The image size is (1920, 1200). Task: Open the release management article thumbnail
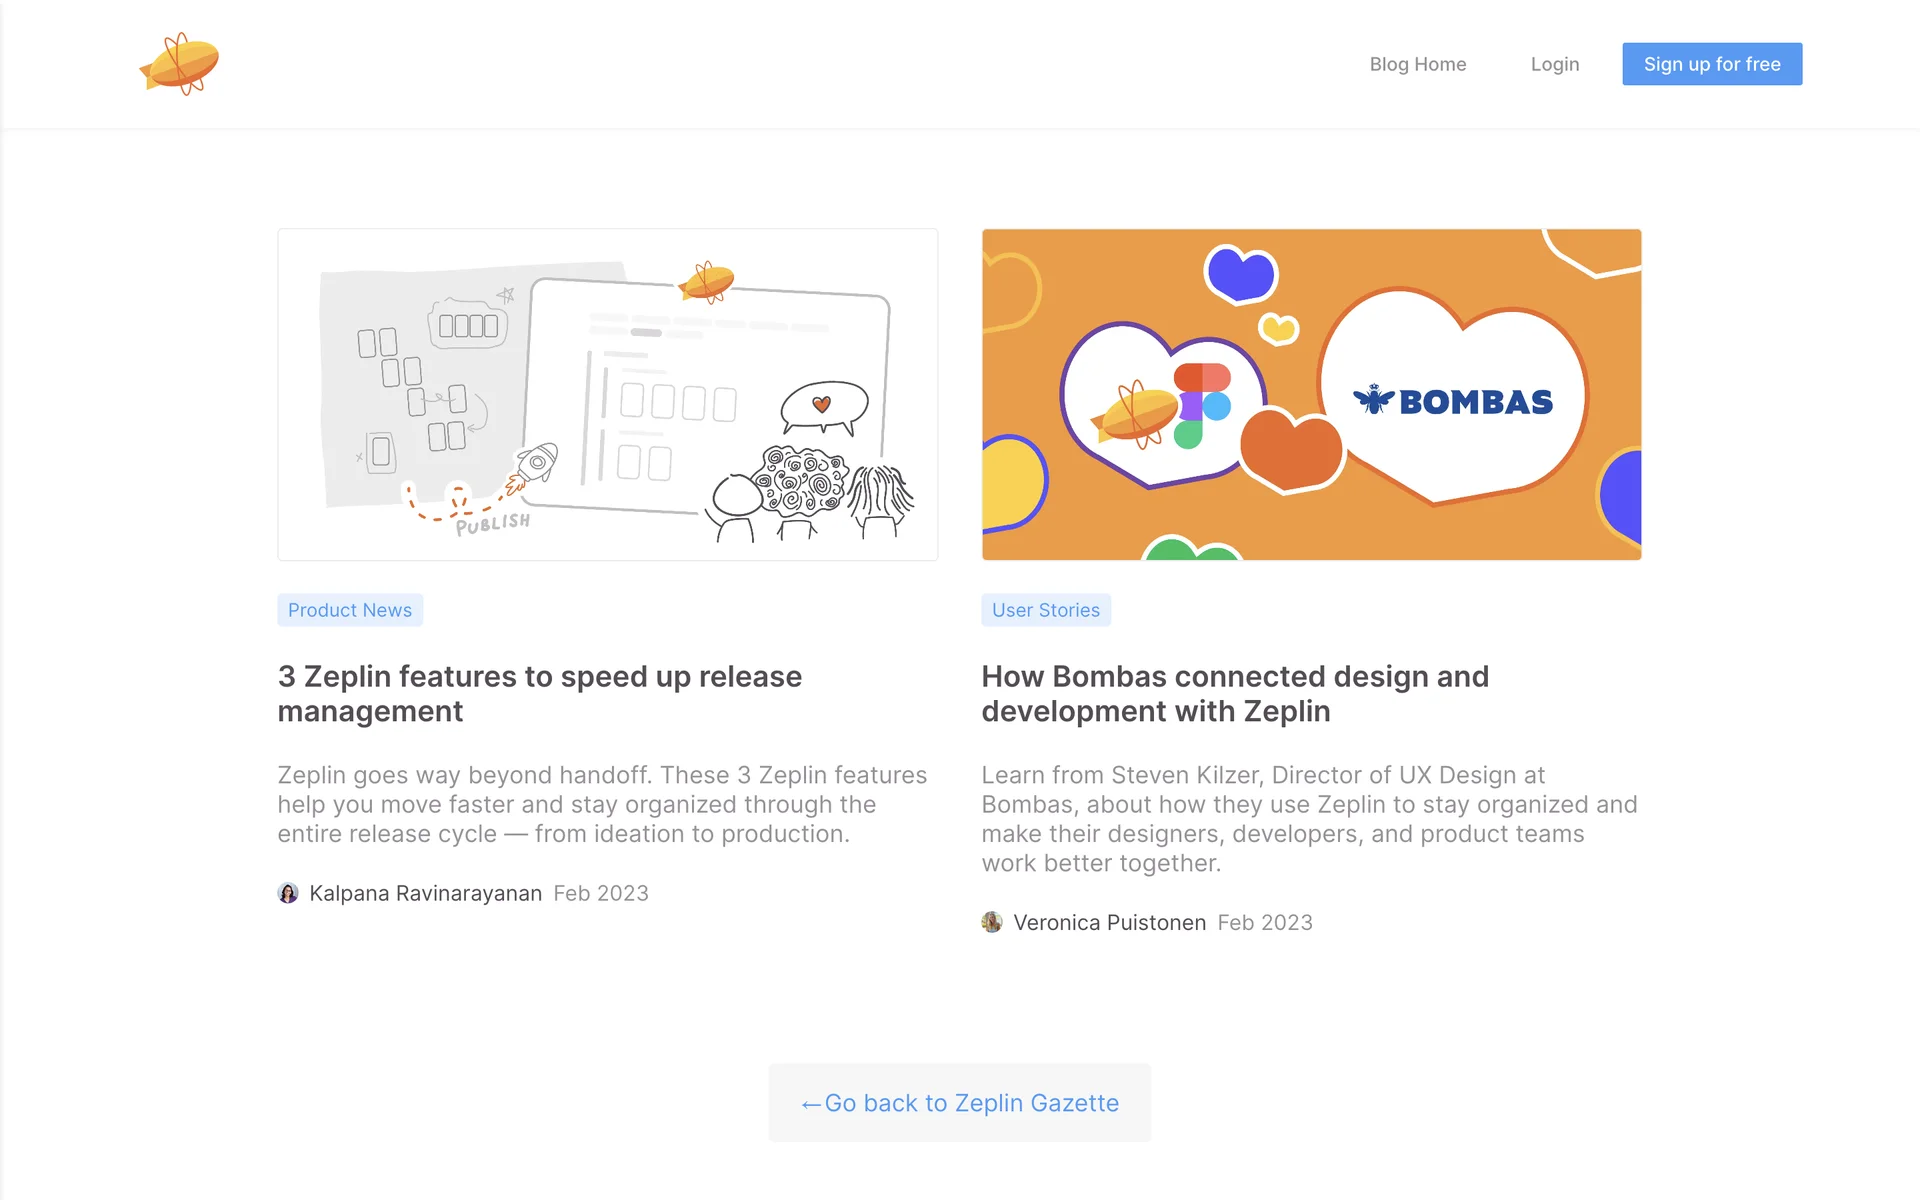click(x=607, y=394)
